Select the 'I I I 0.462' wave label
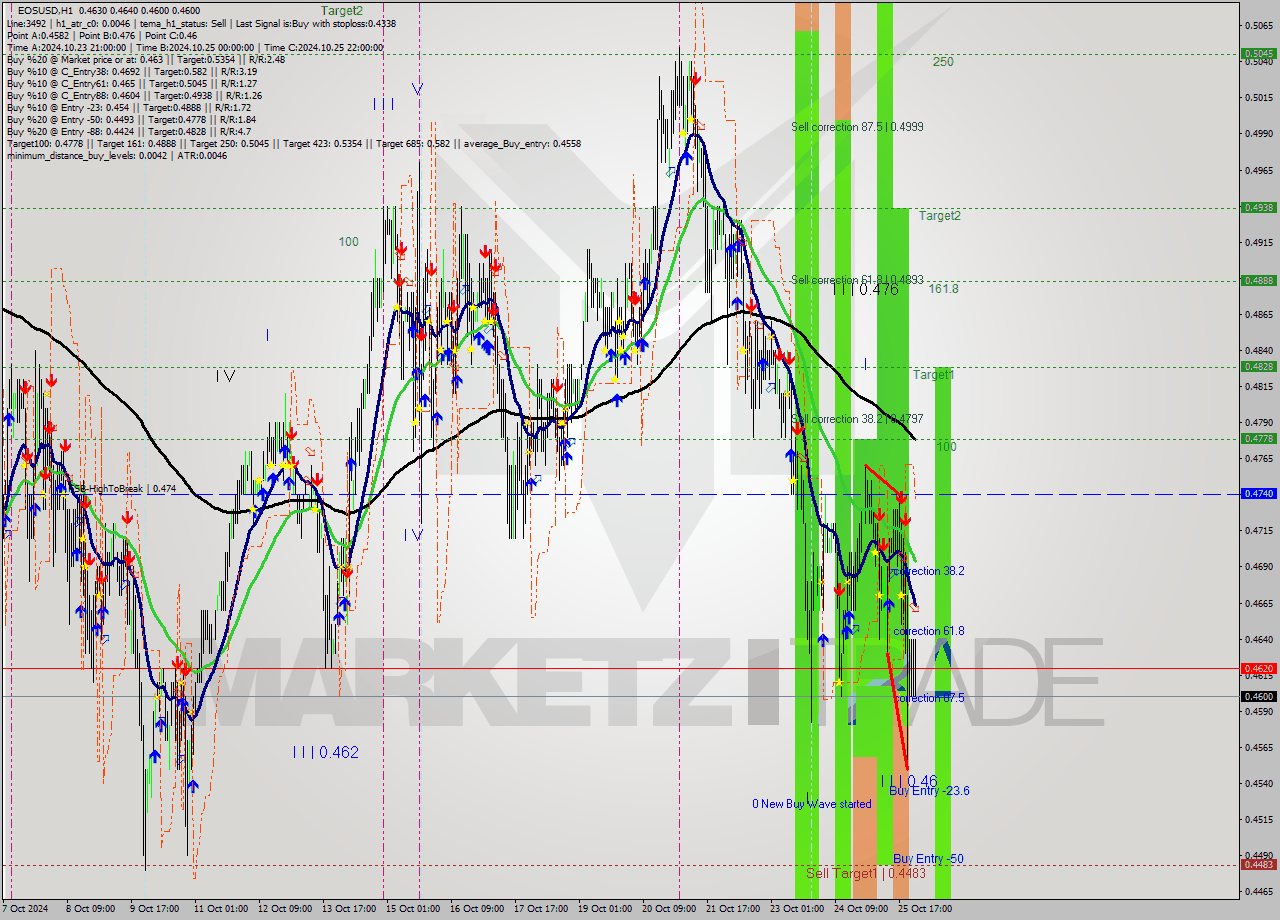The height and width of the screenshot is (920, 1280). point(326,752)
